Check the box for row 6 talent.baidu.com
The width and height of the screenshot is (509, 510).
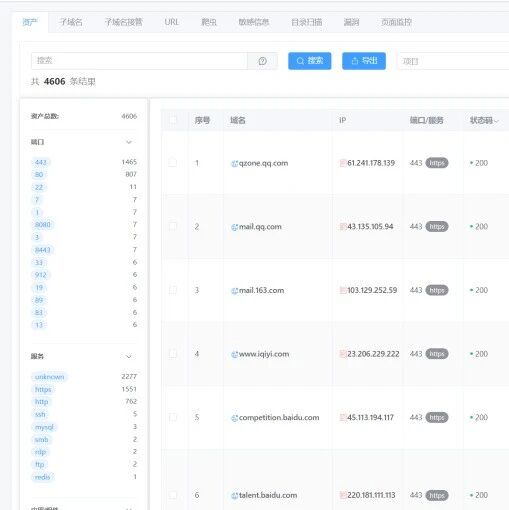(173, 495)
